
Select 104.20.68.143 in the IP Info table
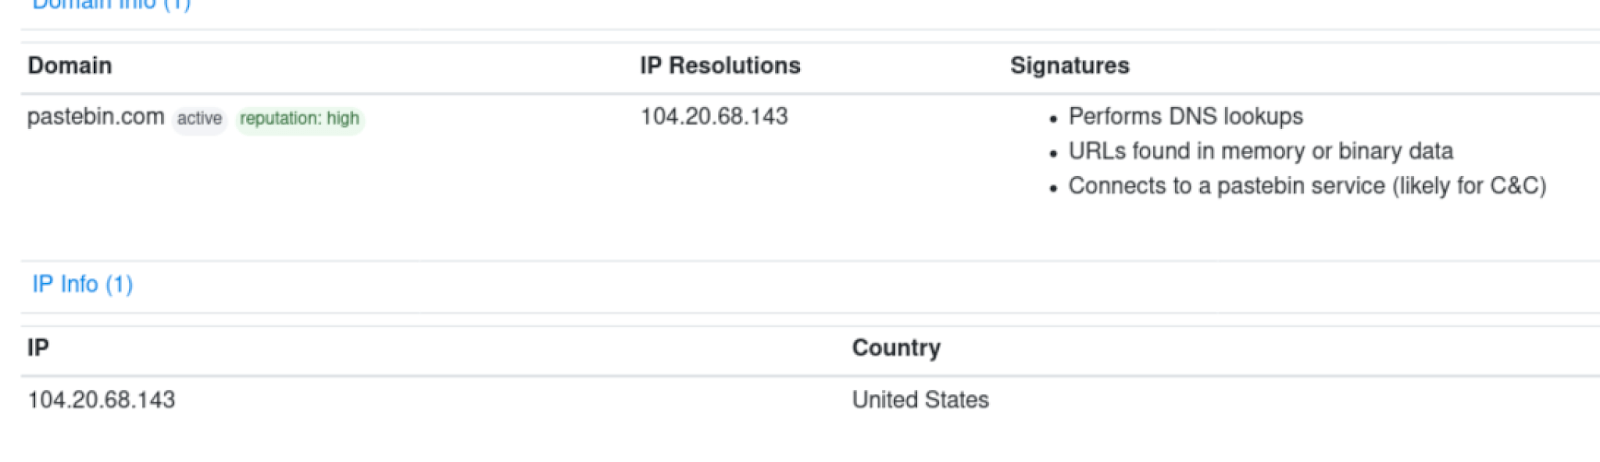tap(101, 400)
